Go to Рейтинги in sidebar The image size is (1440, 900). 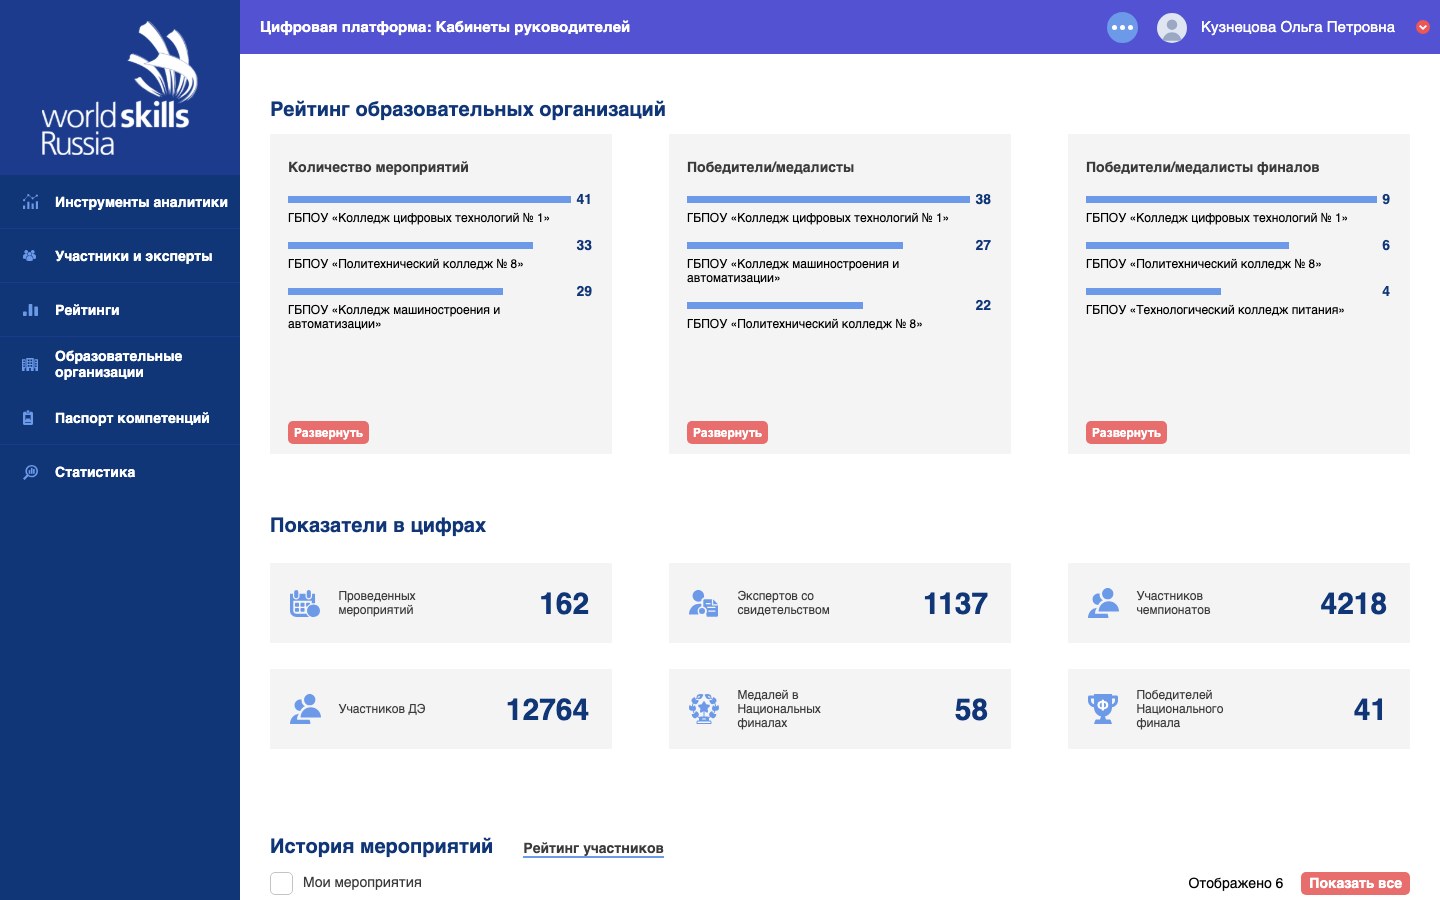click(x=120, y=310)
